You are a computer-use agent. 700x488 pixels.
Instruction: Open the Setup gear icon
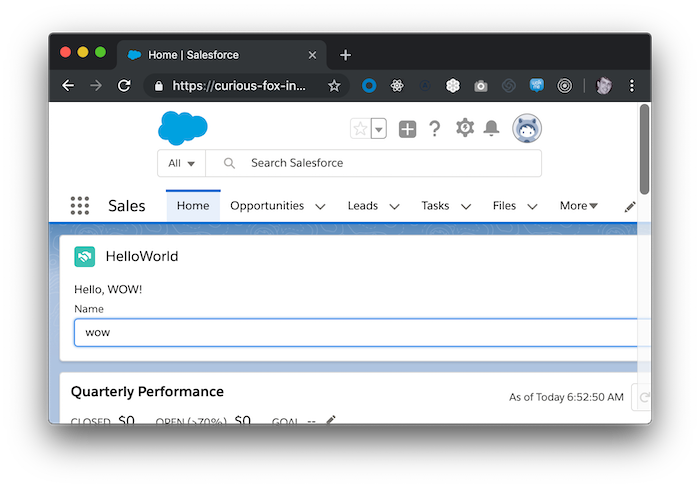[x=465, y=128]
